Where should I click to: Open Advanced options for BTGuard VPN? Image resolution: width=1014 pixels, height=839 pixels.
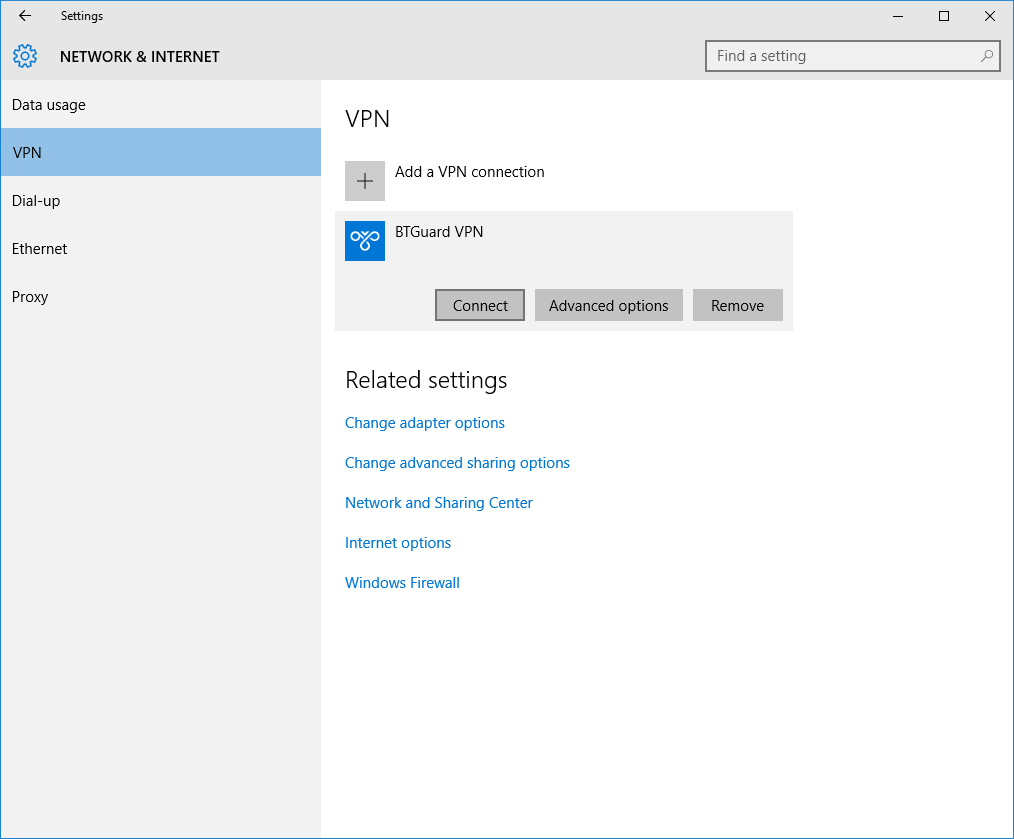click(608, 306)
